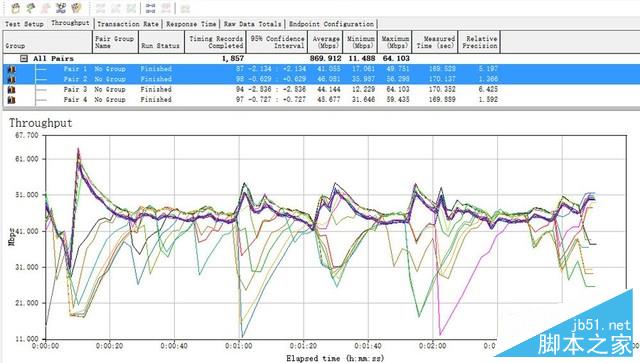Image resolution: width=640 pixels, height=363 pixels.
Task: Click the line color legend for Pair 4
Action: coord(41,100)
